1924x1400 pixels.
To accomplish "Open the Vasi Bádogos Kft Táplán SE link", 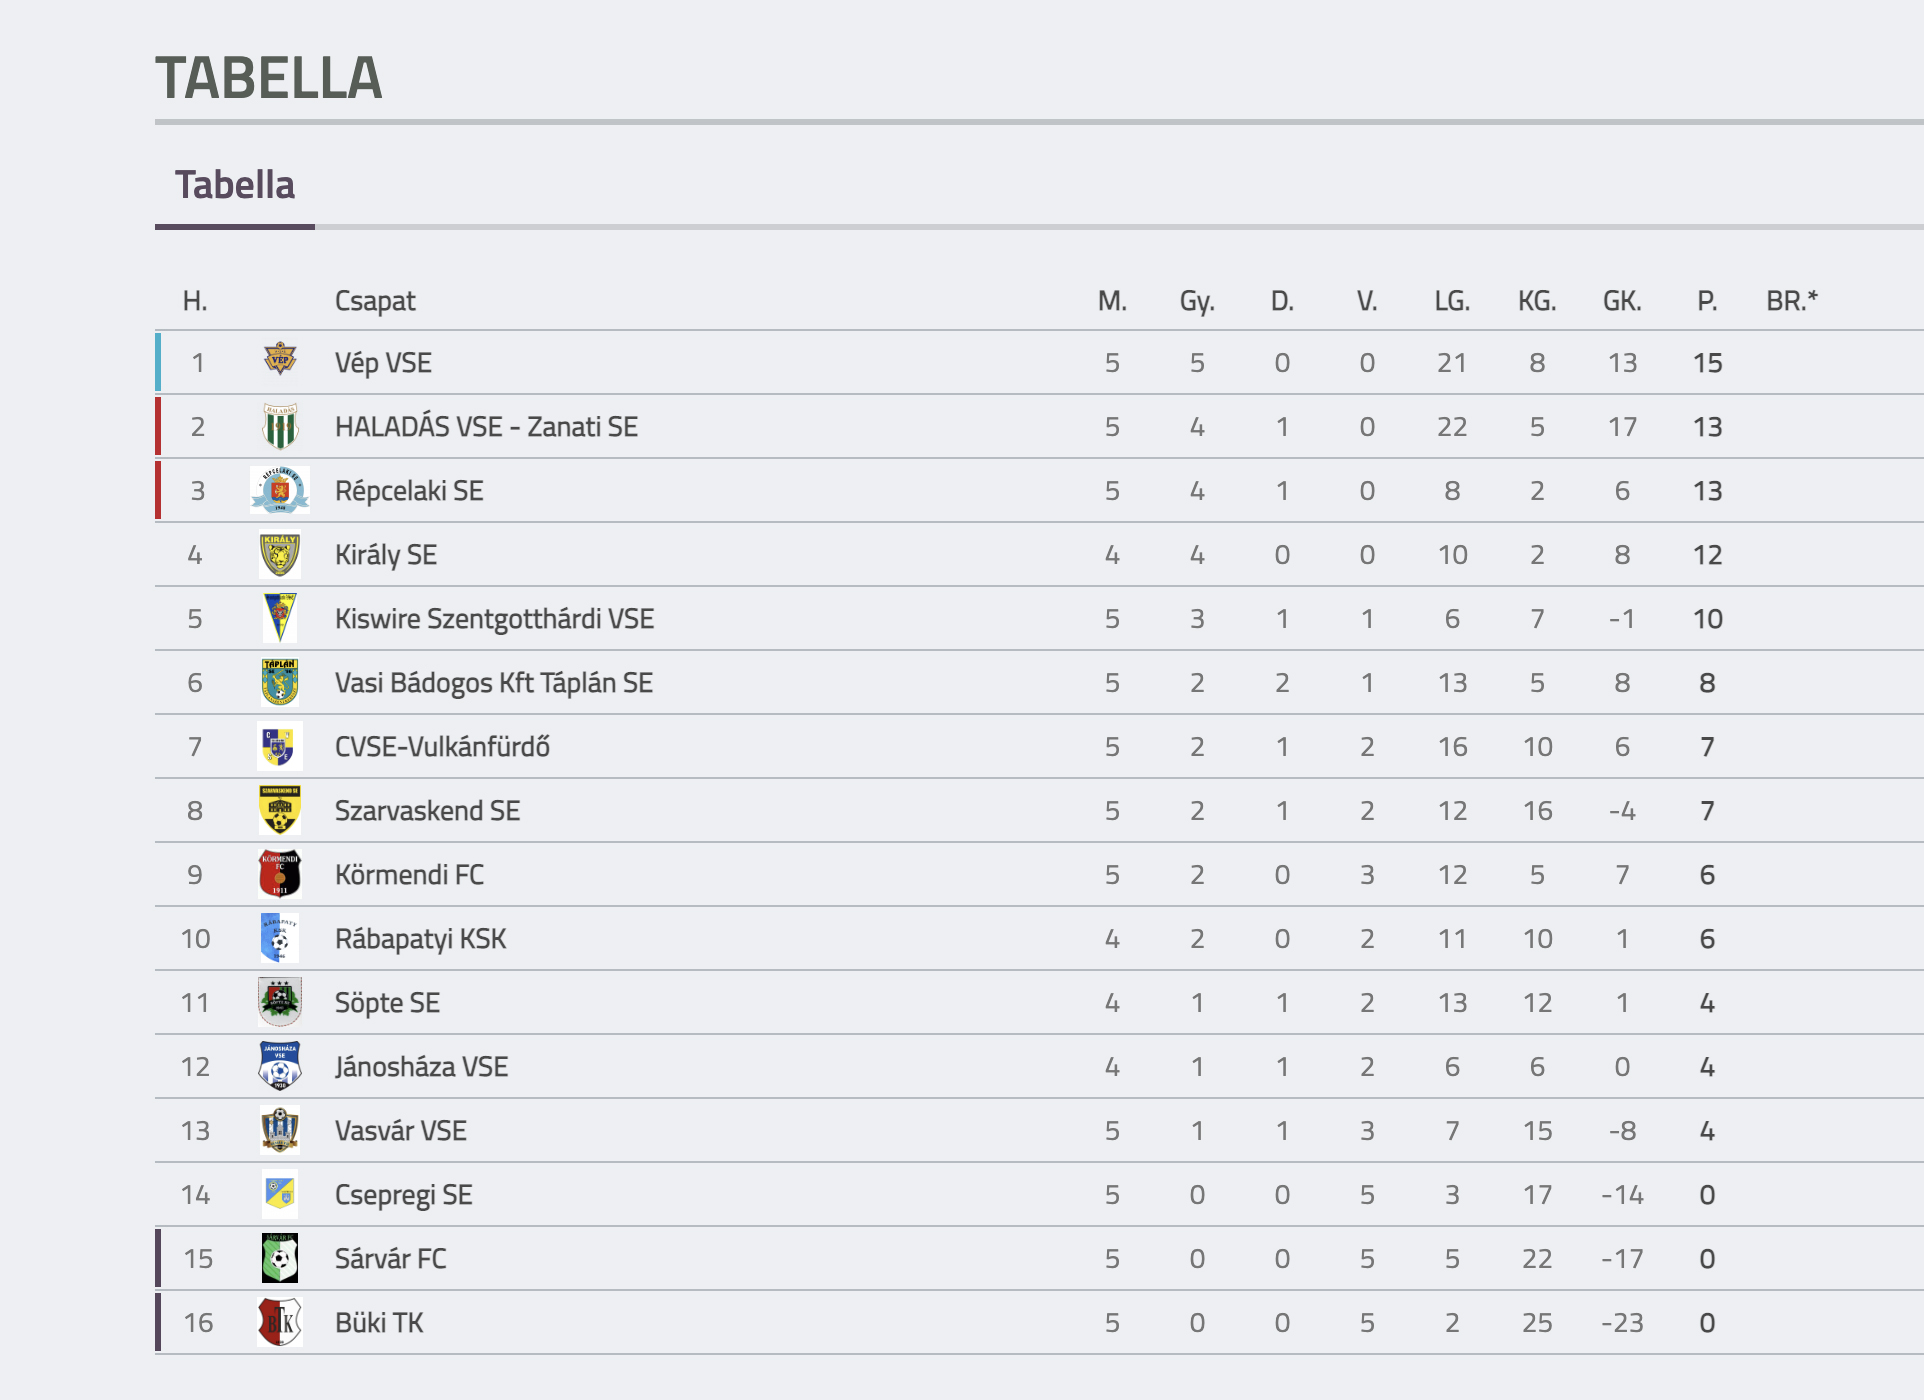I will pyautogui.click(x=494, y=683).
